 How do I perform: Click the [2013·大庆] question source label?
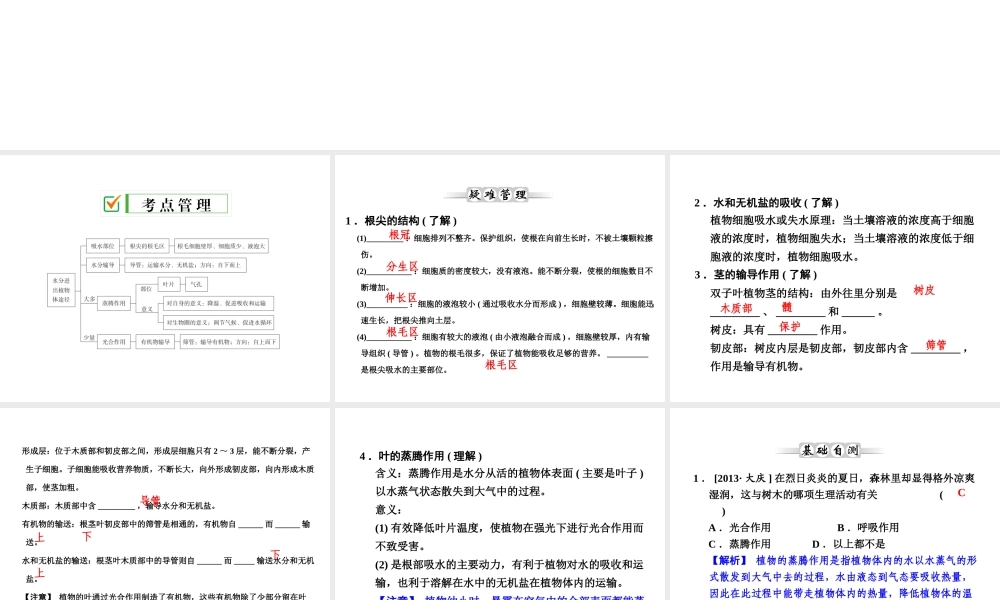(743, 478)
